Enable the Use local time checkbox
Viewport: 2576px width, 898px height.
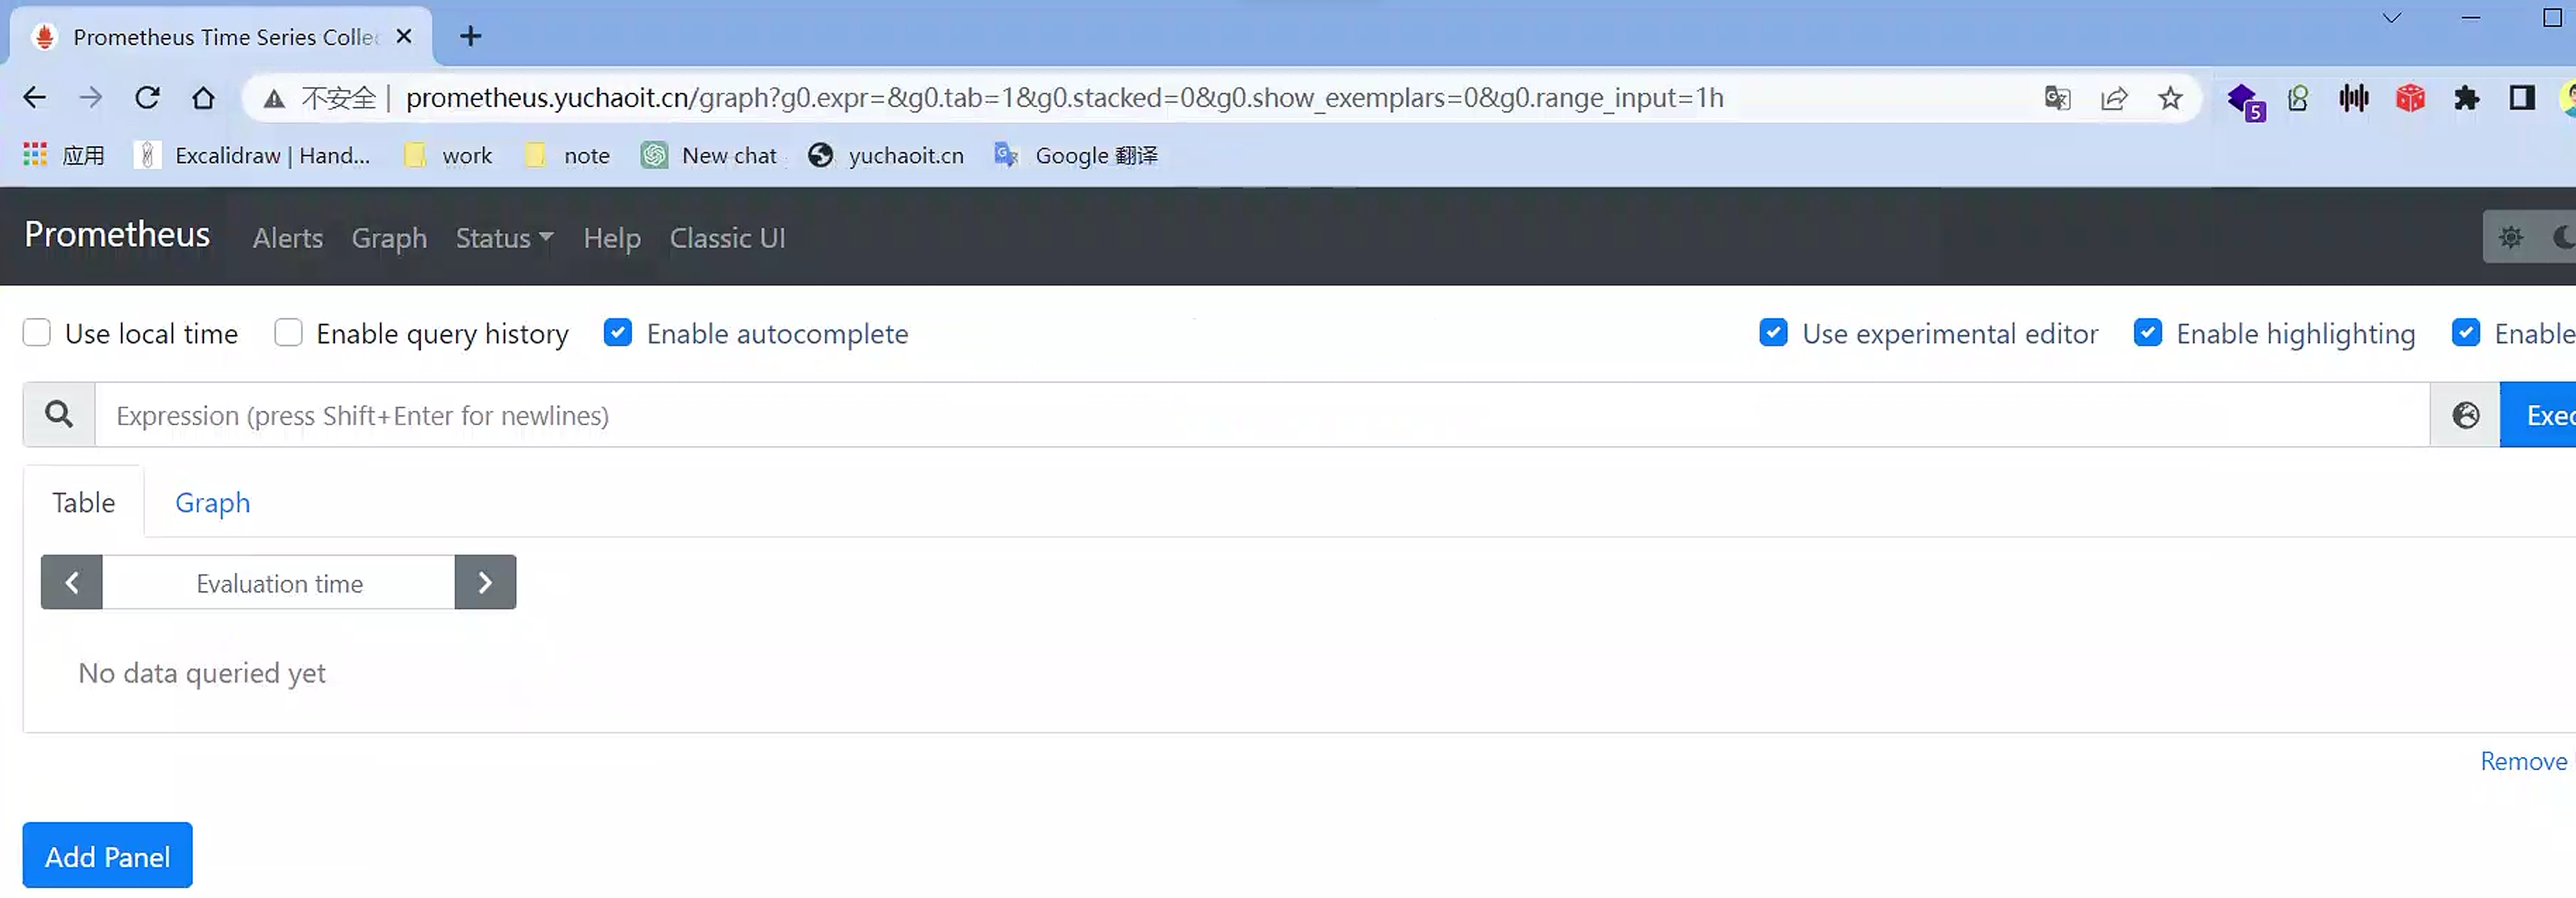click(37, 333)
